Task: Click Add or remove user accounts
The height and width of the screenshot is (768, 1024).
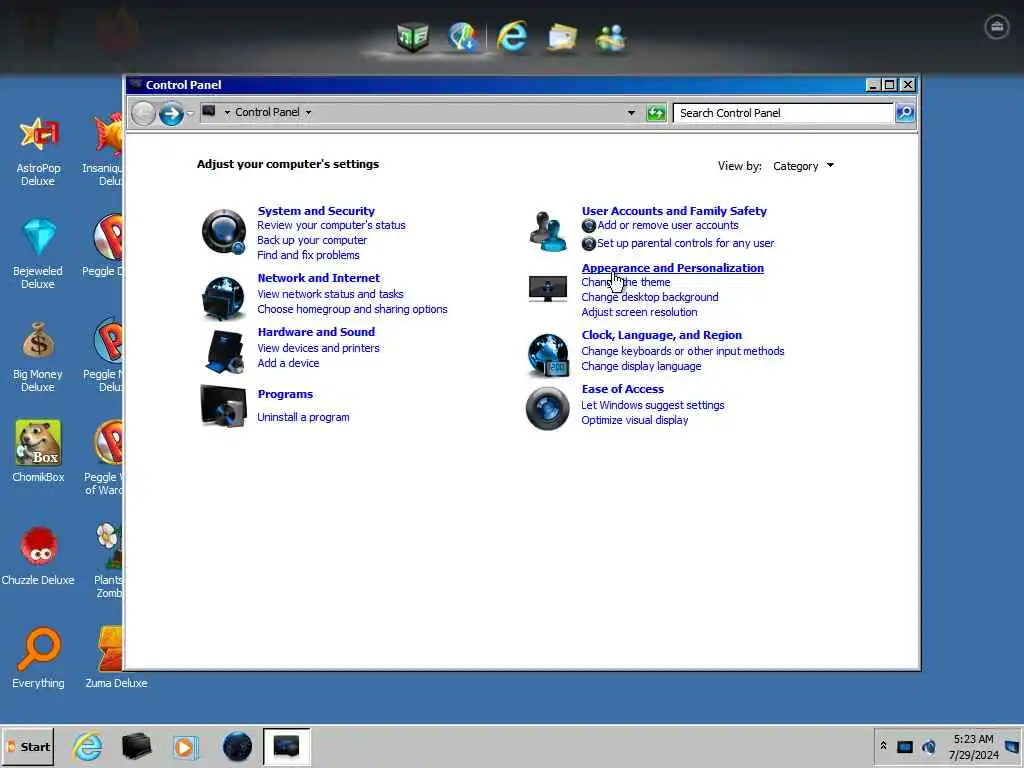Action: pyautogui.click(x=667, y=225)
